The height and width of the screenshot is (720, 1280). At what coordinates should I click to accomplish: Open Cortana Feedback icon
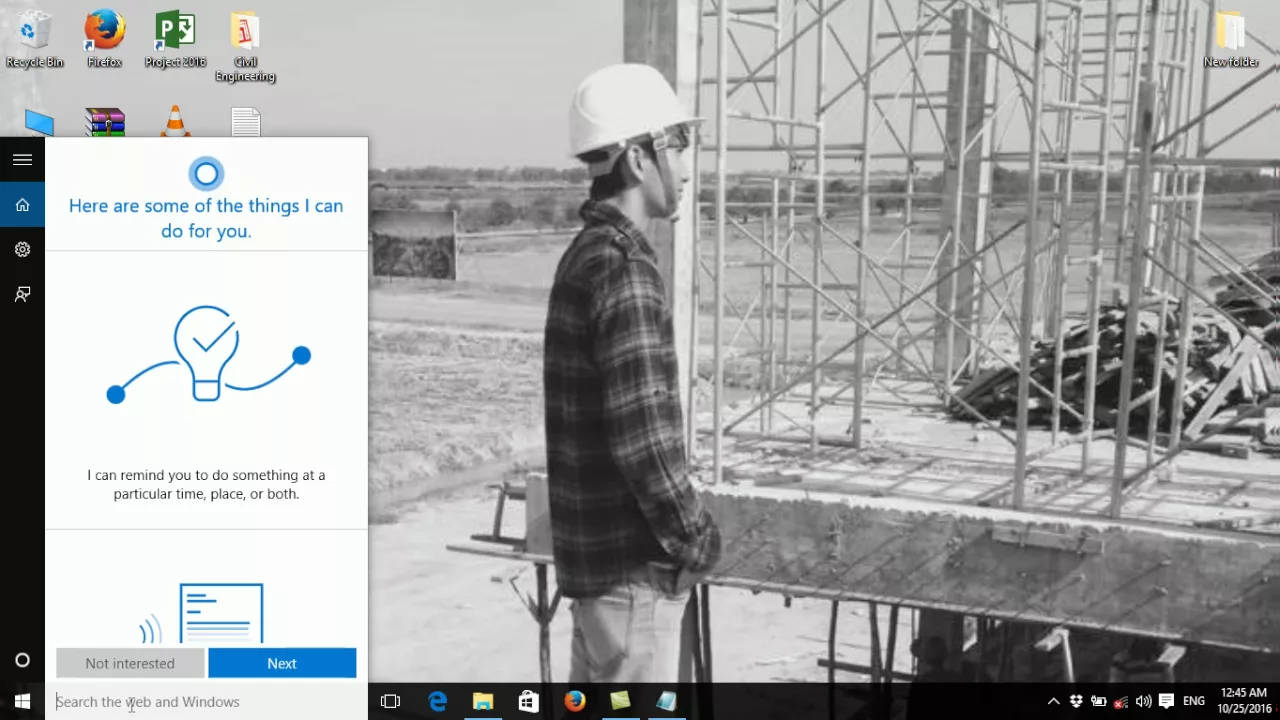(22, 294)
